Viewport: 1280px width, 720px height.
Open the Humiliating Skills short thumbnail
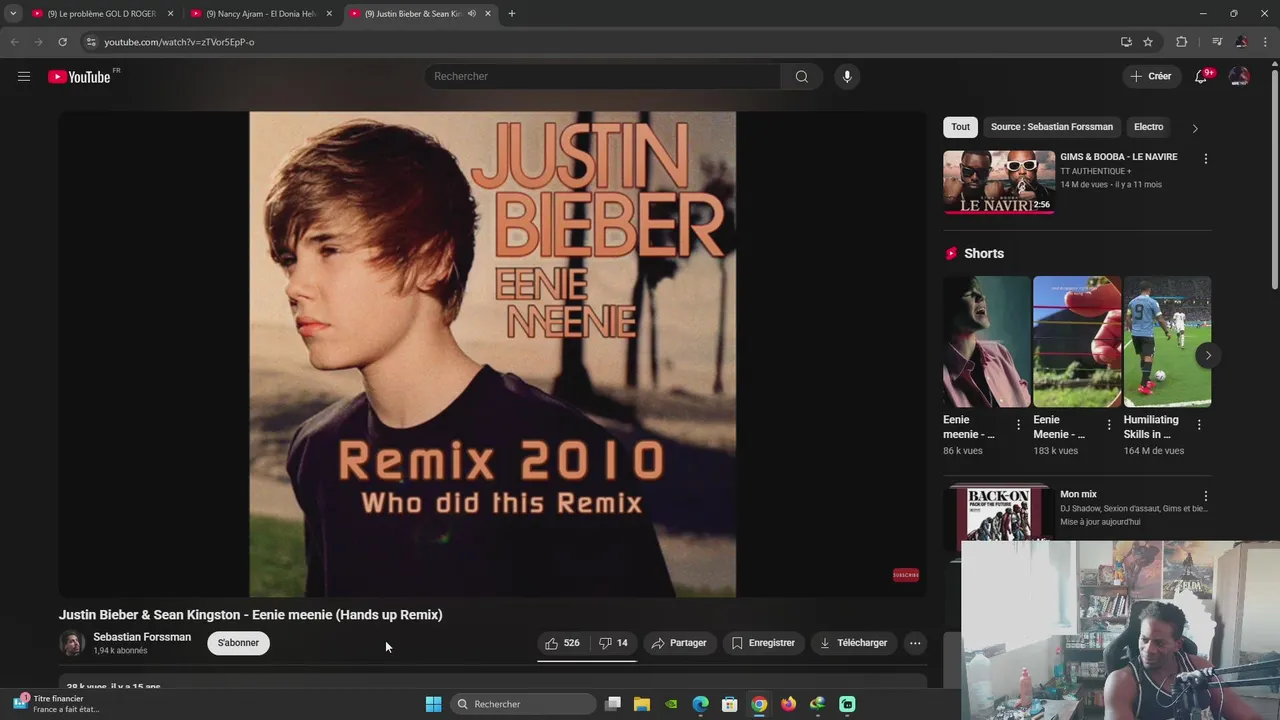[1167, 341]
